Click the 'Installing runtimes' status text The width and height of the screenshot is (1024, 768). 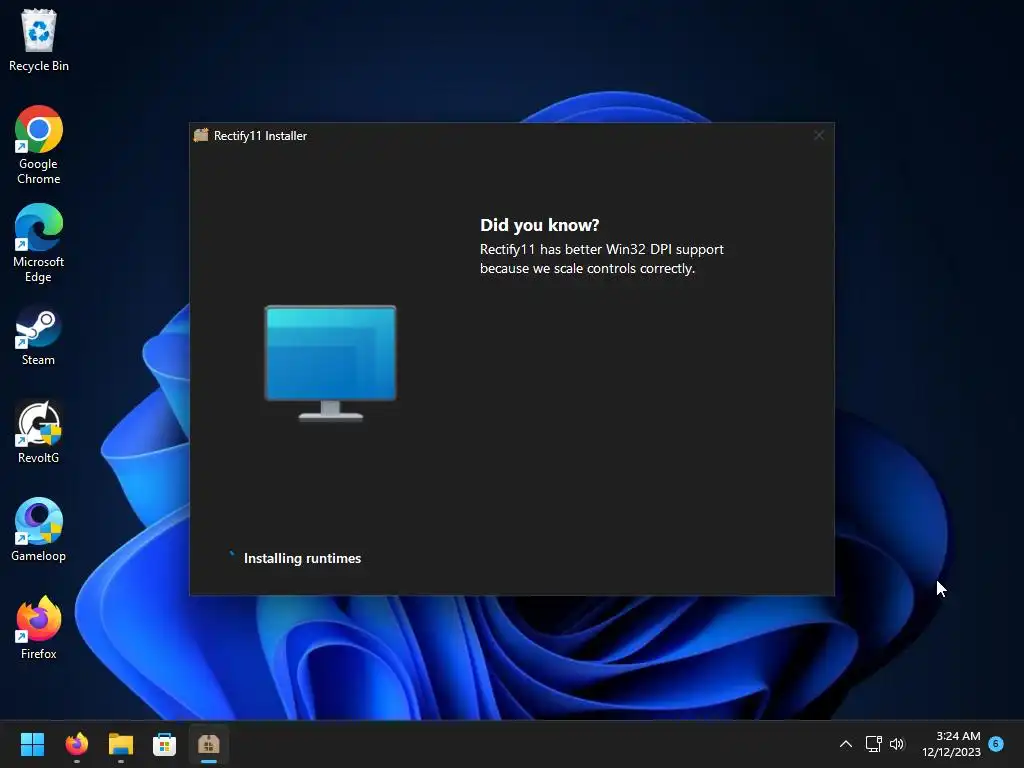click(302, 558)
